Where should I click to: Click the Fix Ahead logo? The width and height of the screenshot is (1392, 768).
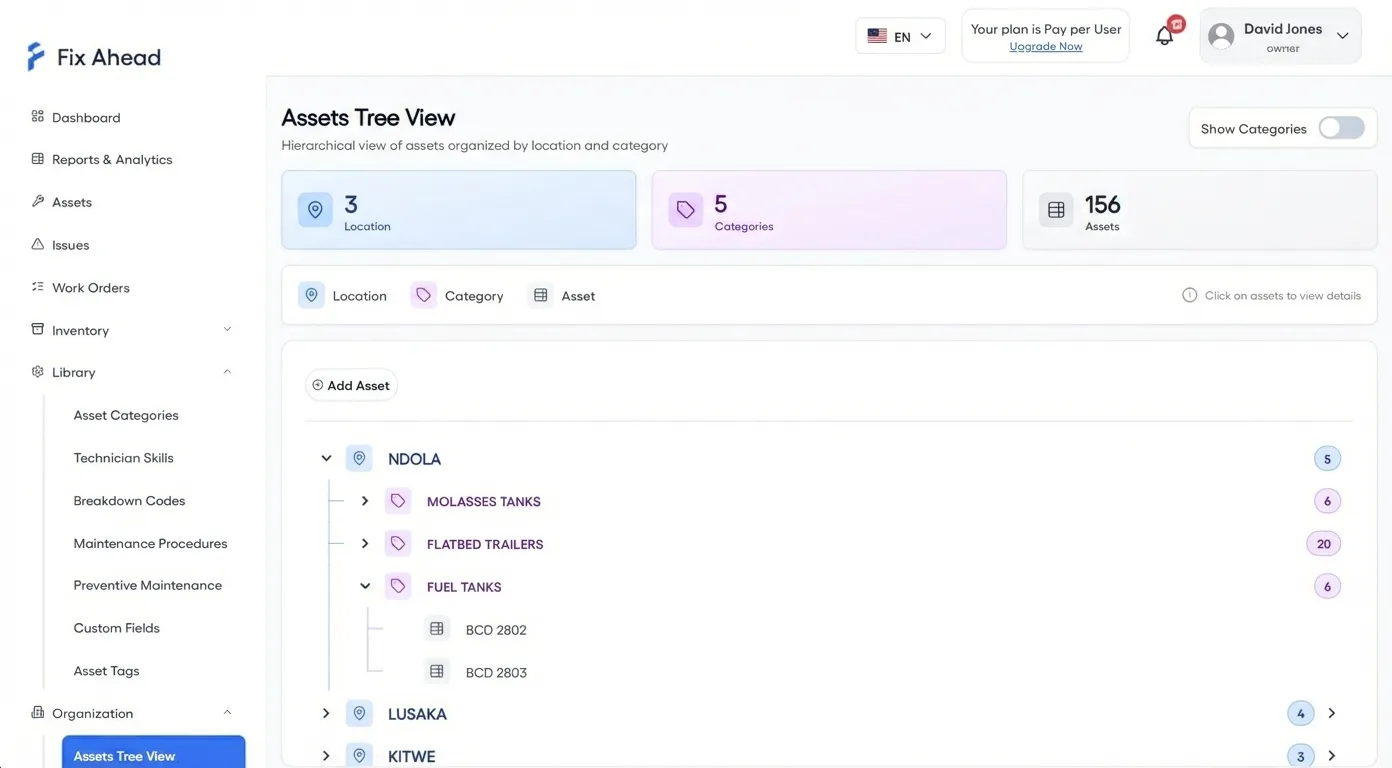(94, 57)
